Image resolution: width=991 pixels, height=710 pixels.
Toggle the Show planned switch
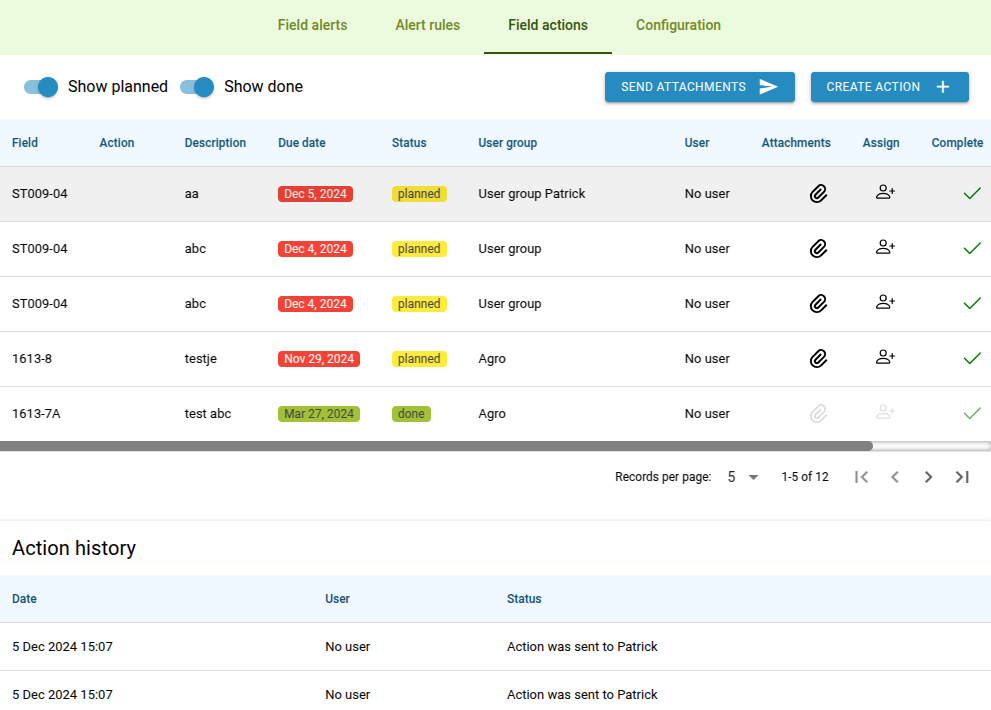point(41,87)
